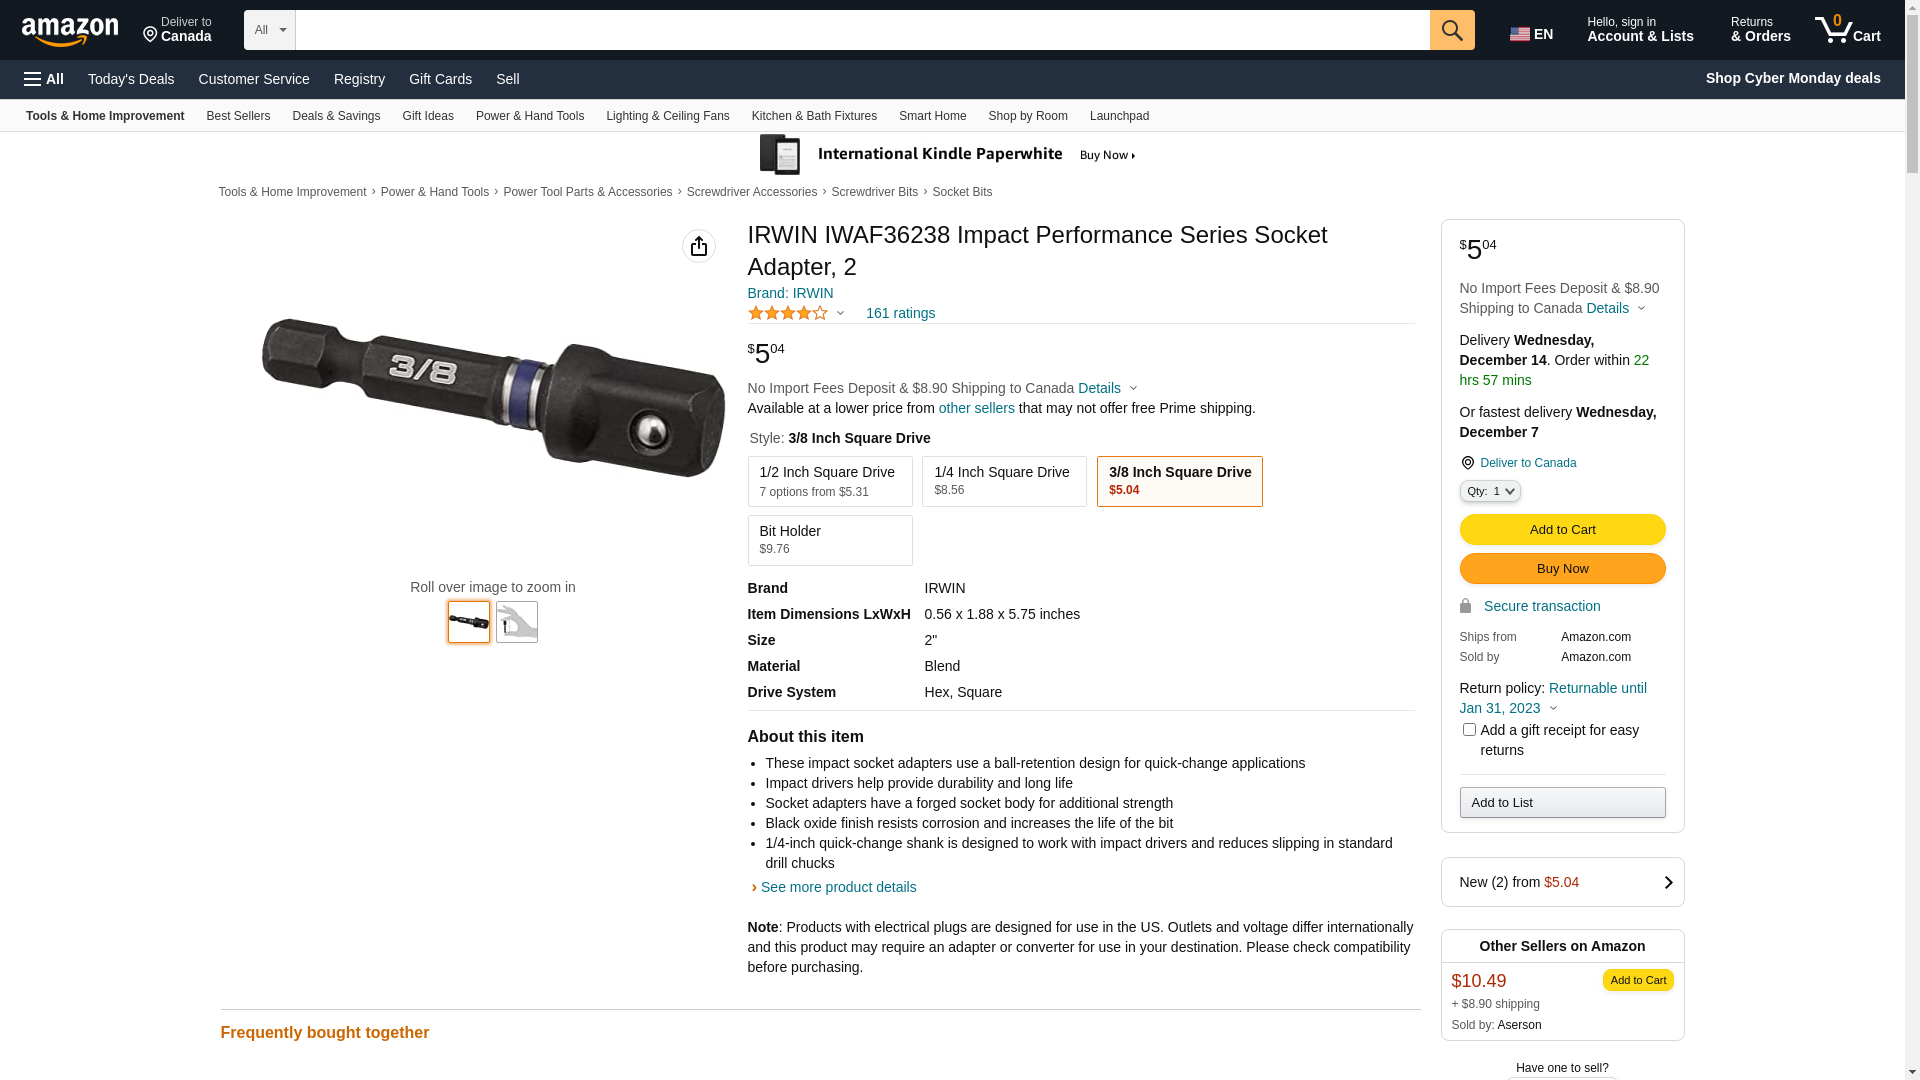Select the second product image thumbnail
Viewport: 1920px width, 1080px height.
517,622
